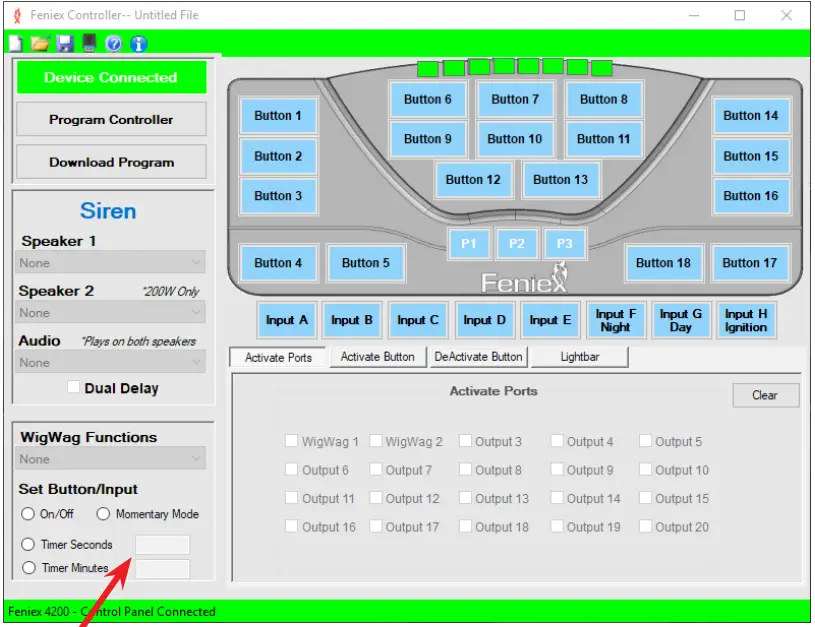
Task: Select Button 16 on controller
Action: 751,196
